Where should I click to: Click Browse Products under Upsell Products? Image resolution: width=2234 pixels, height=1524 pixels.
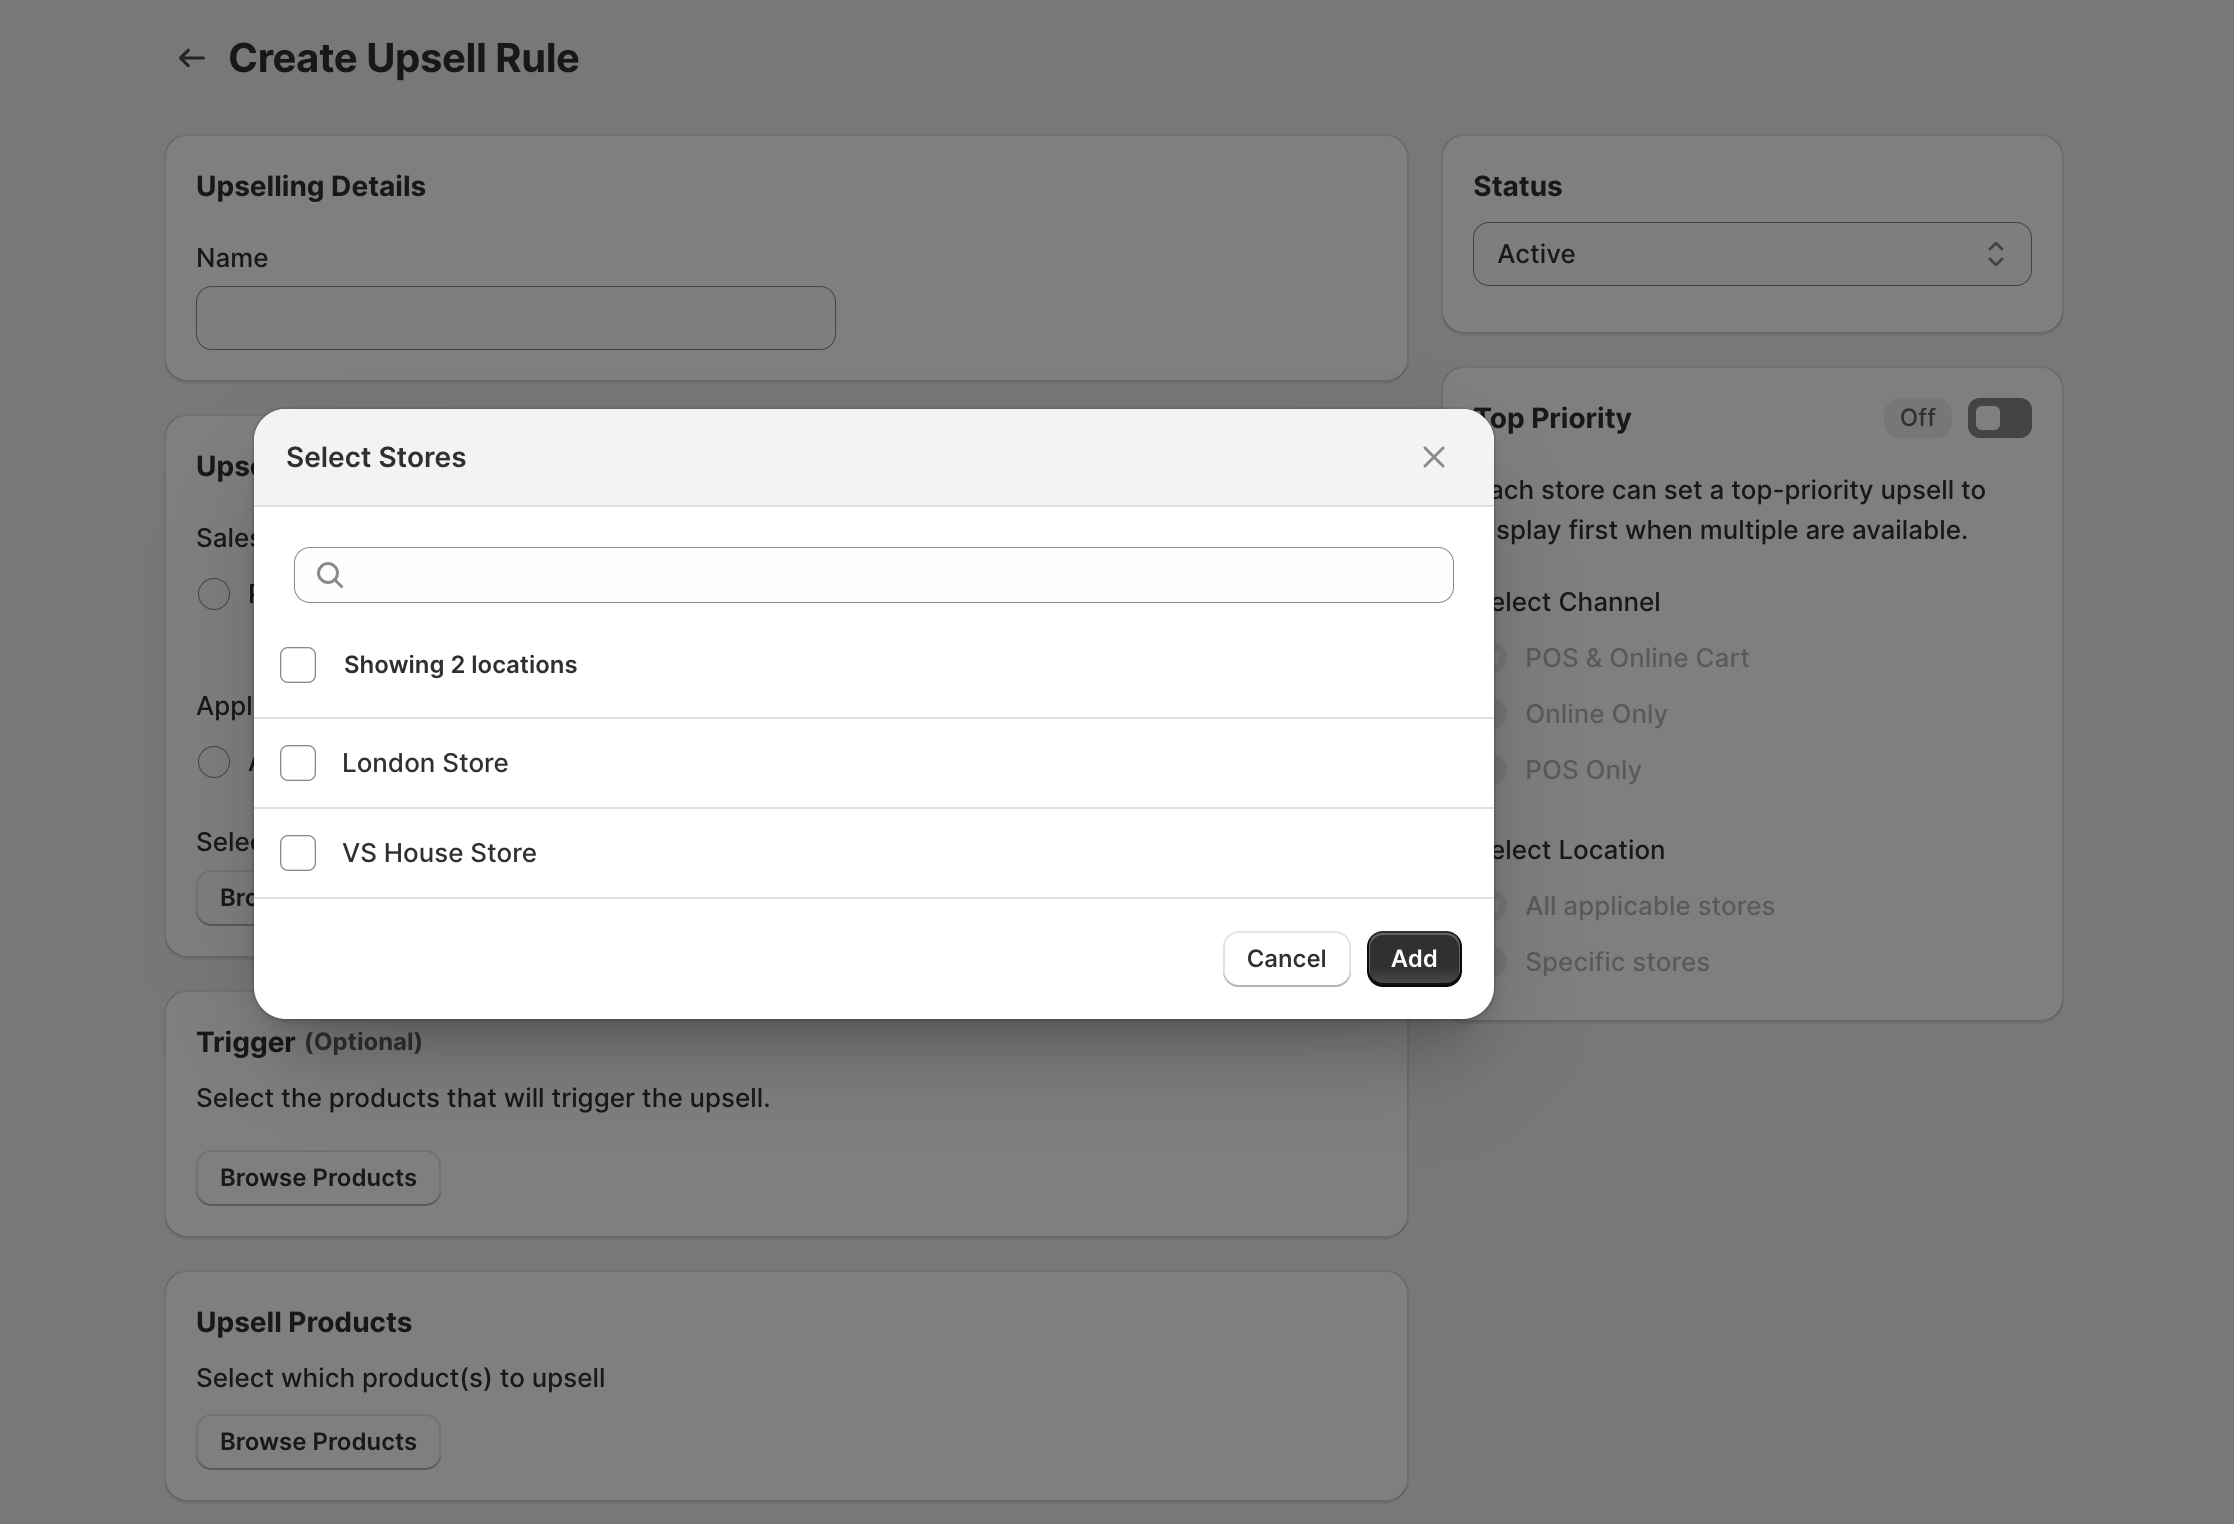pyautogui.click(x=317, y=1441)
